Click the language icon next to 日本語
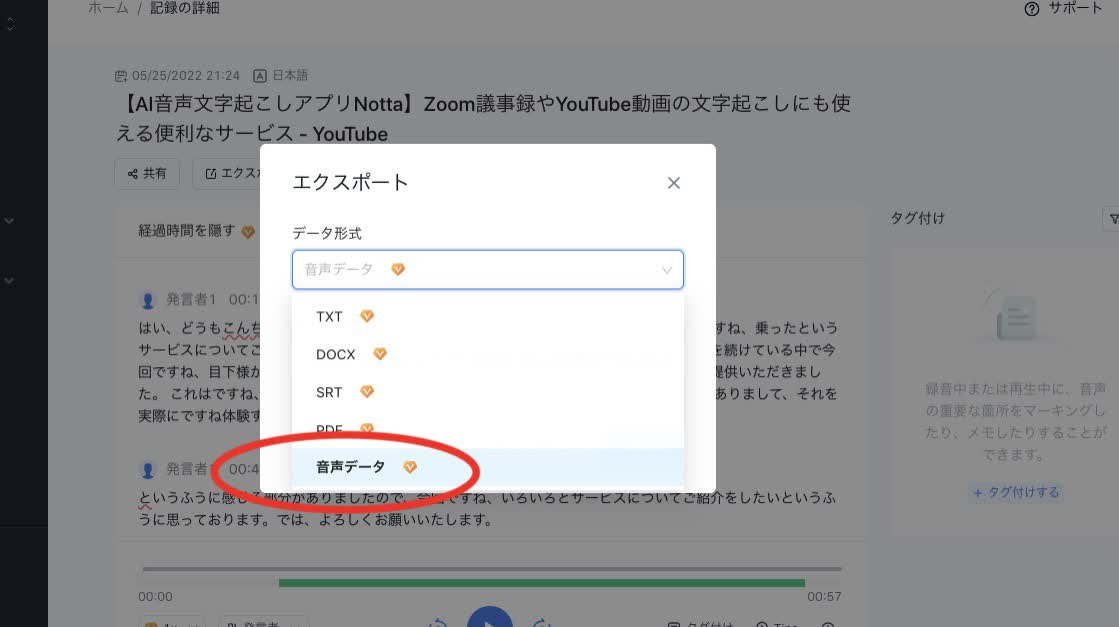This screenshot has height=627, width=1119. tap(260, 76)
